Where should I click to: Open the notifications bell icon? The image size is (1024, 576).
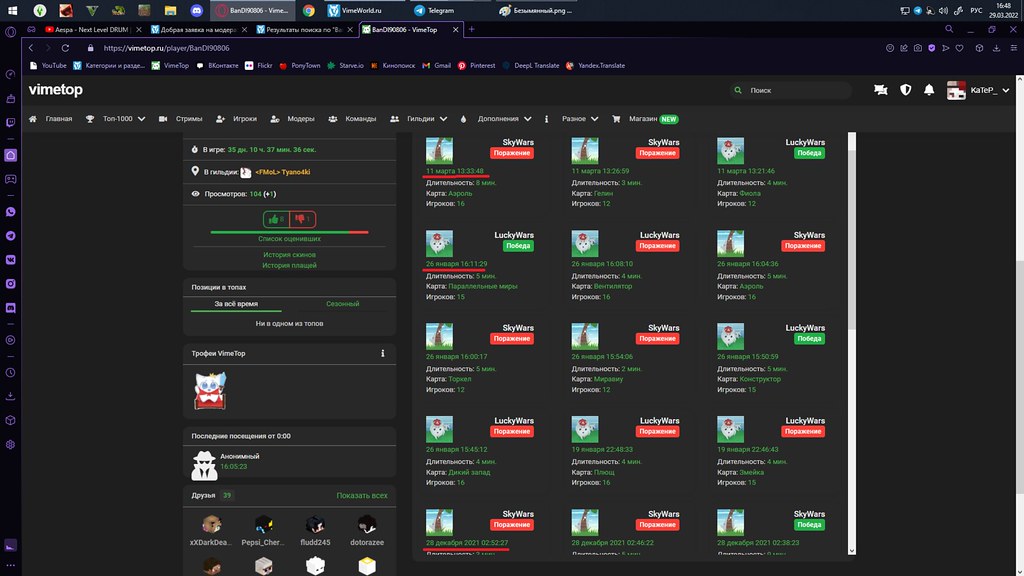pyautogui.click(x=929, y=90)
